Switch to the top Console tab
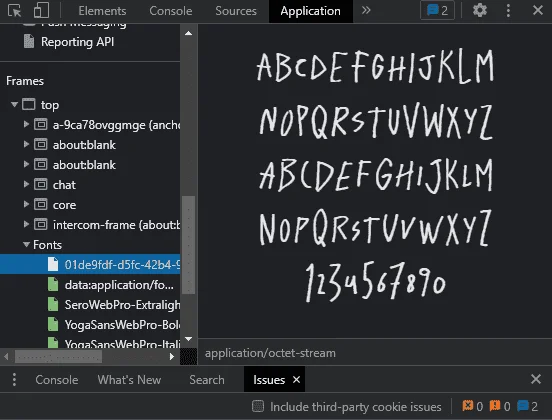Viewport: 552px width, 420px height. [171, 11]
